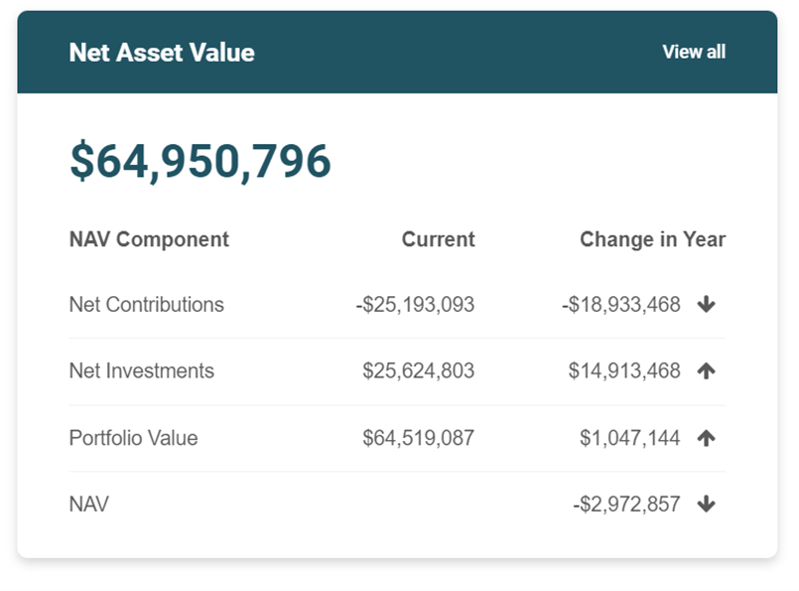Select the Net Investments row label
This screenshot has width=799, height=591.
142,371
